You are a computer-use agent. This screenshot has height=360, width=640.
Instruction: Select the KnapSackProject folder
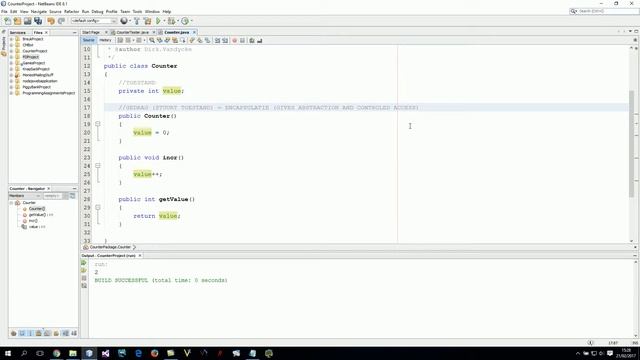point(36,69)
